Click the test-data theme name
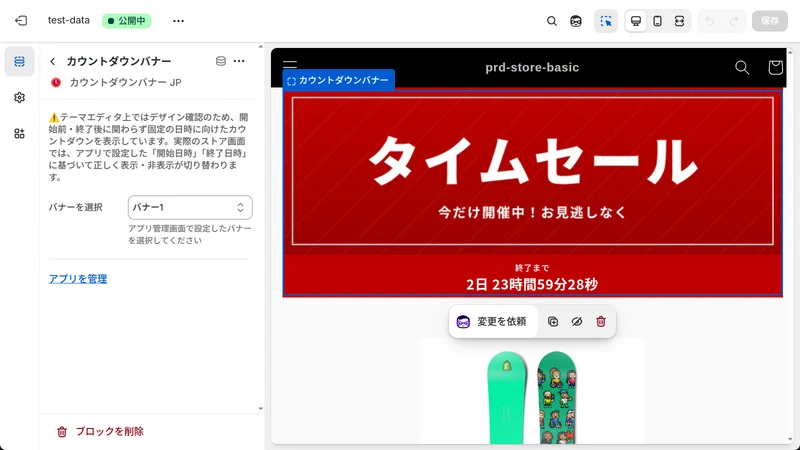Viewport: 800px width, 450px height. tap(69, 20)
